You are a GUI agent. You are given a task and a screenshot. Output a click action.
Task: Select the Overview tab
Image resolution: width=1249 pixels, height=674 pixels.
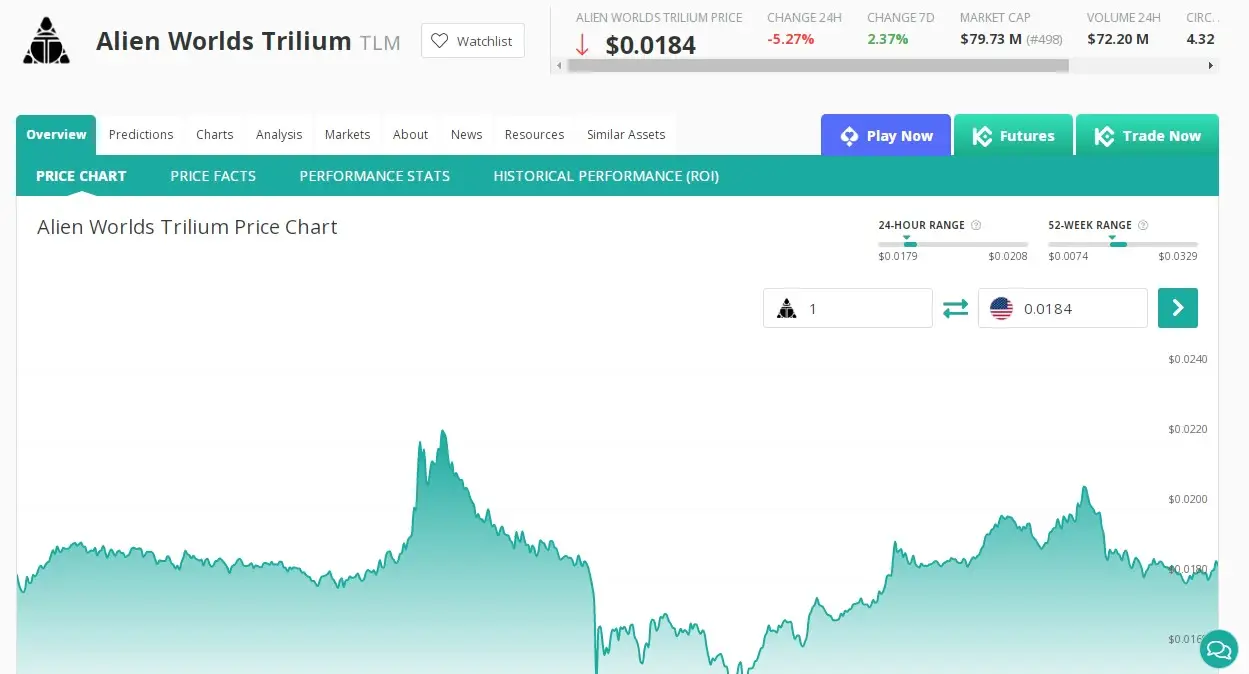point(56,135)
